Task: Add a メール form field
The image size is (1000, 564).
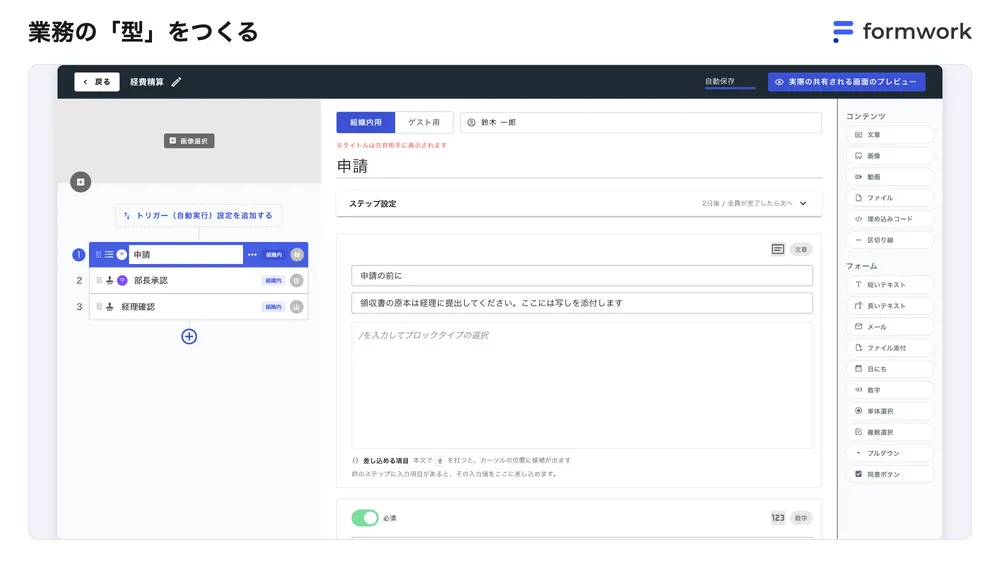Action: [x=890, y=327]
